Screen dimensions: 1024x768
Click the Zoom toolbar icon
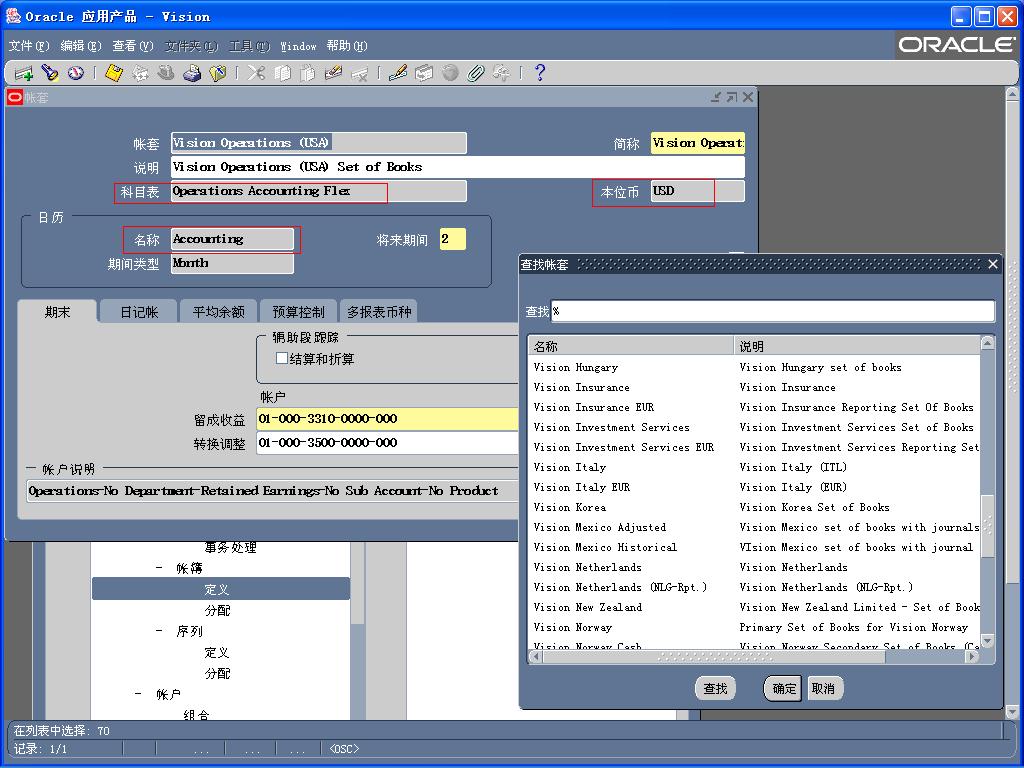(424, 73)
